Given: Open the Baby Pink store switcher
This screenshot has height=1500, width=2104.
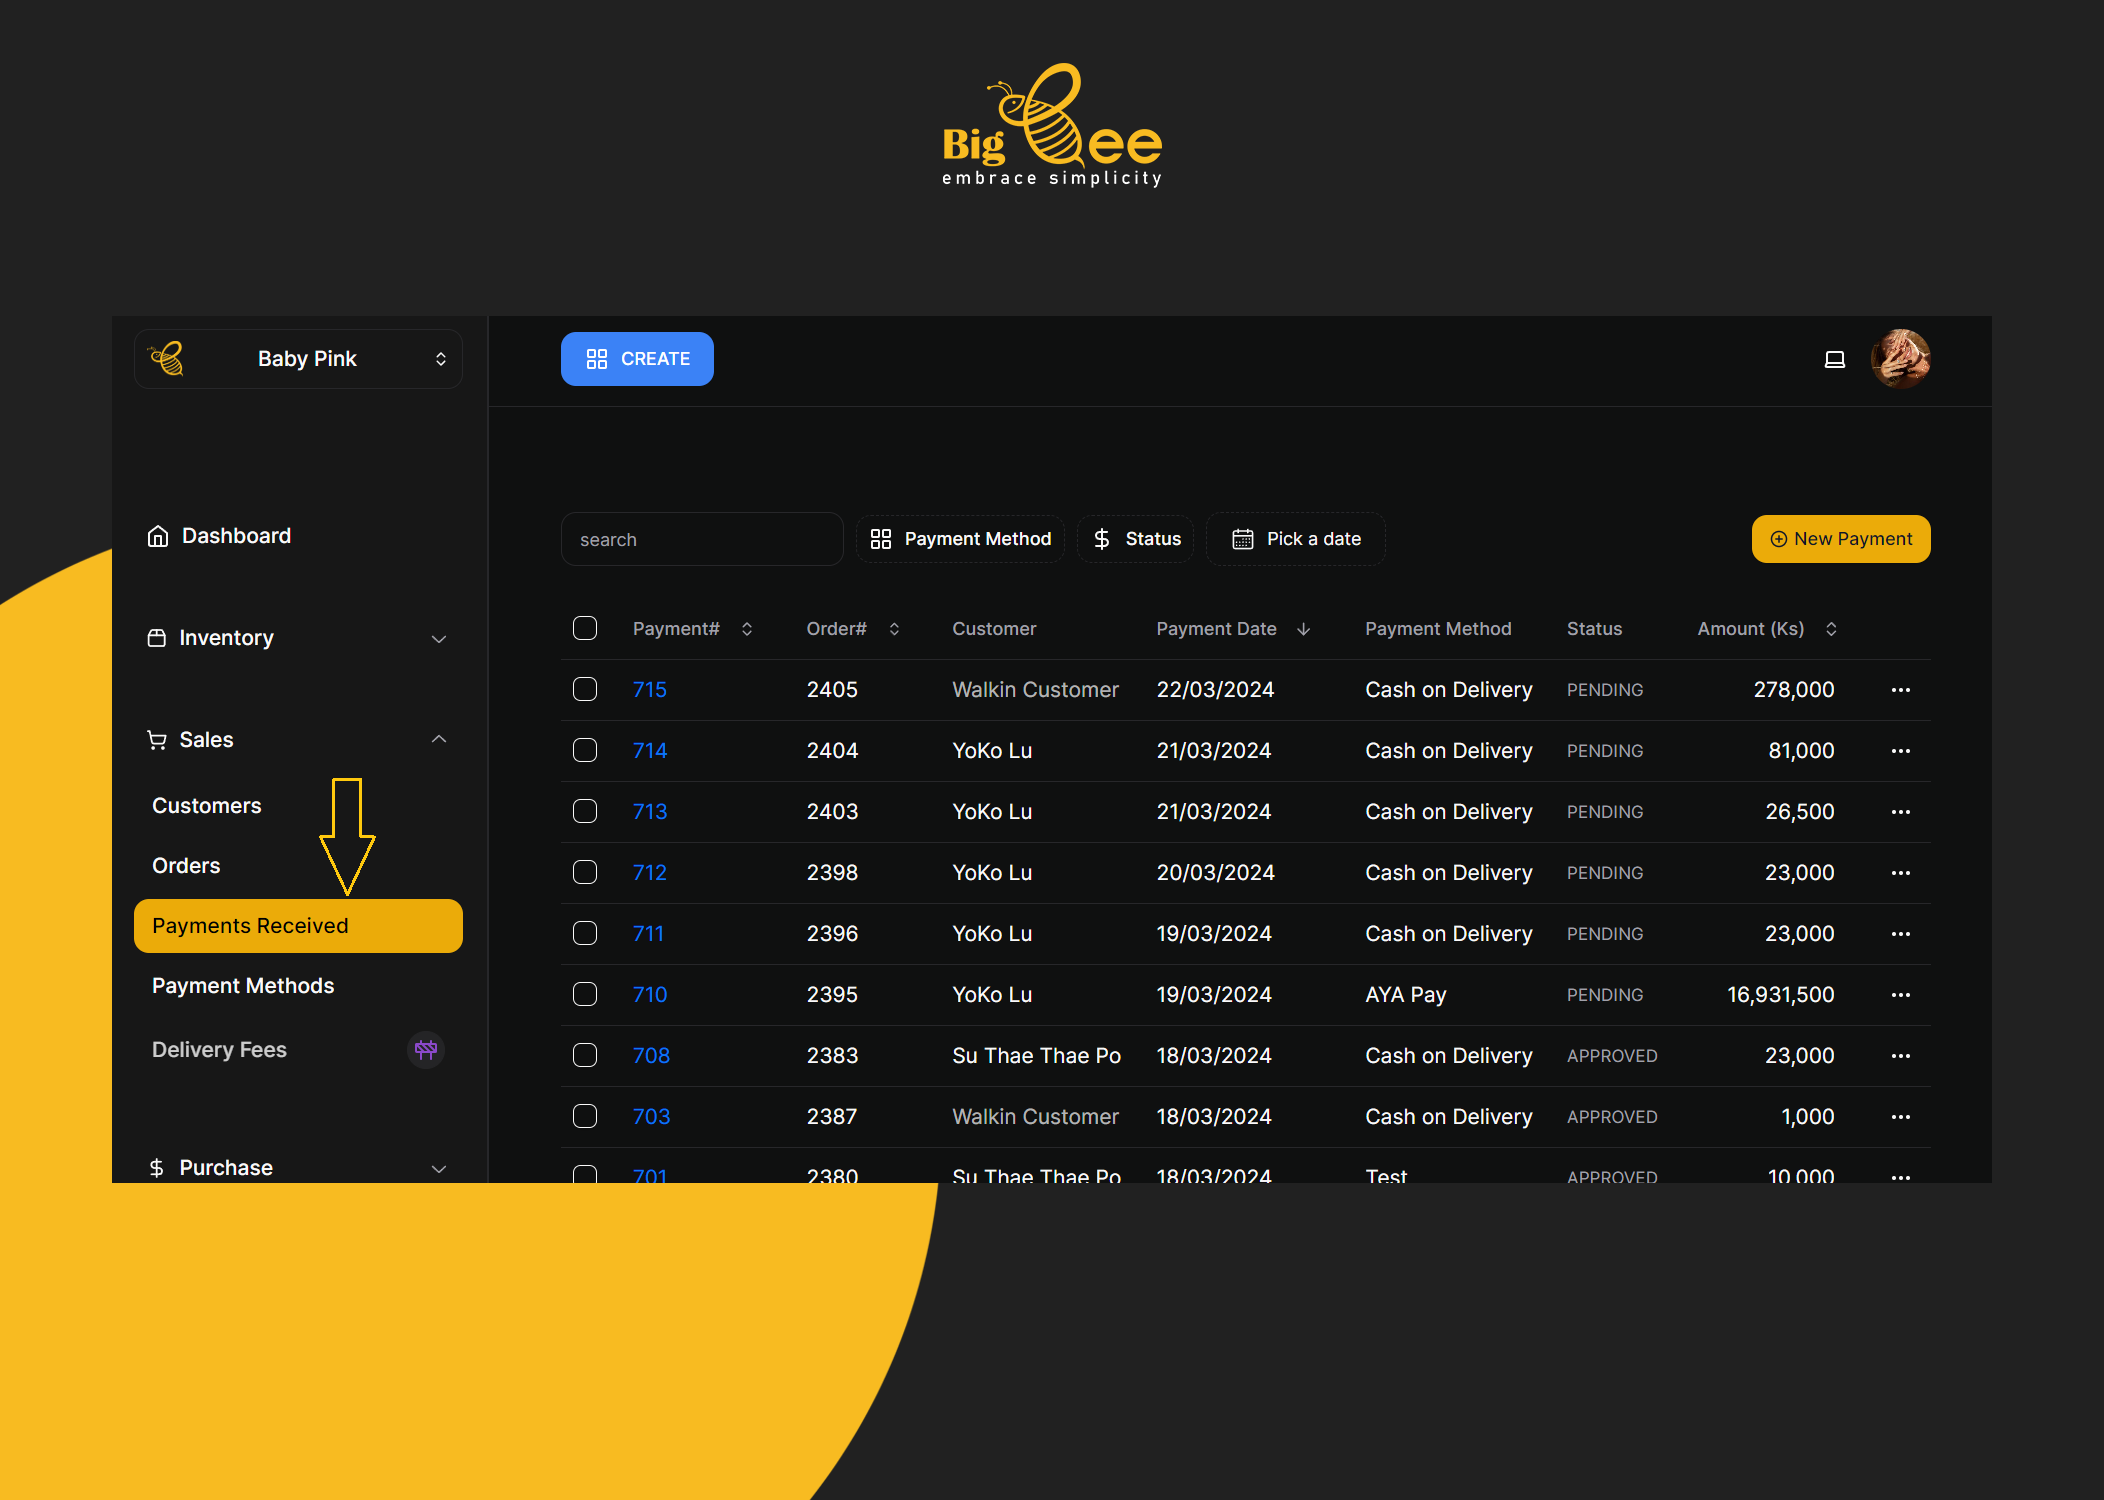Looking at the screenshot, I should [x=298, y=359].
